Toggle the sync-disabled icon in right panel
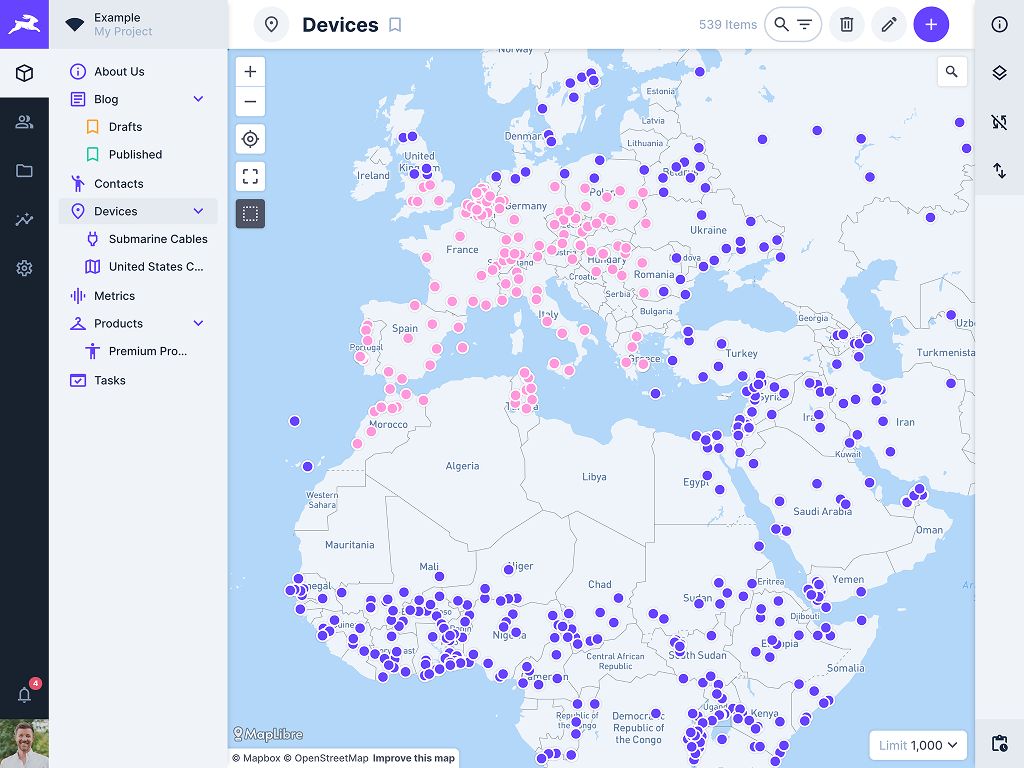The image size is (1024, 768). [999, 122]
